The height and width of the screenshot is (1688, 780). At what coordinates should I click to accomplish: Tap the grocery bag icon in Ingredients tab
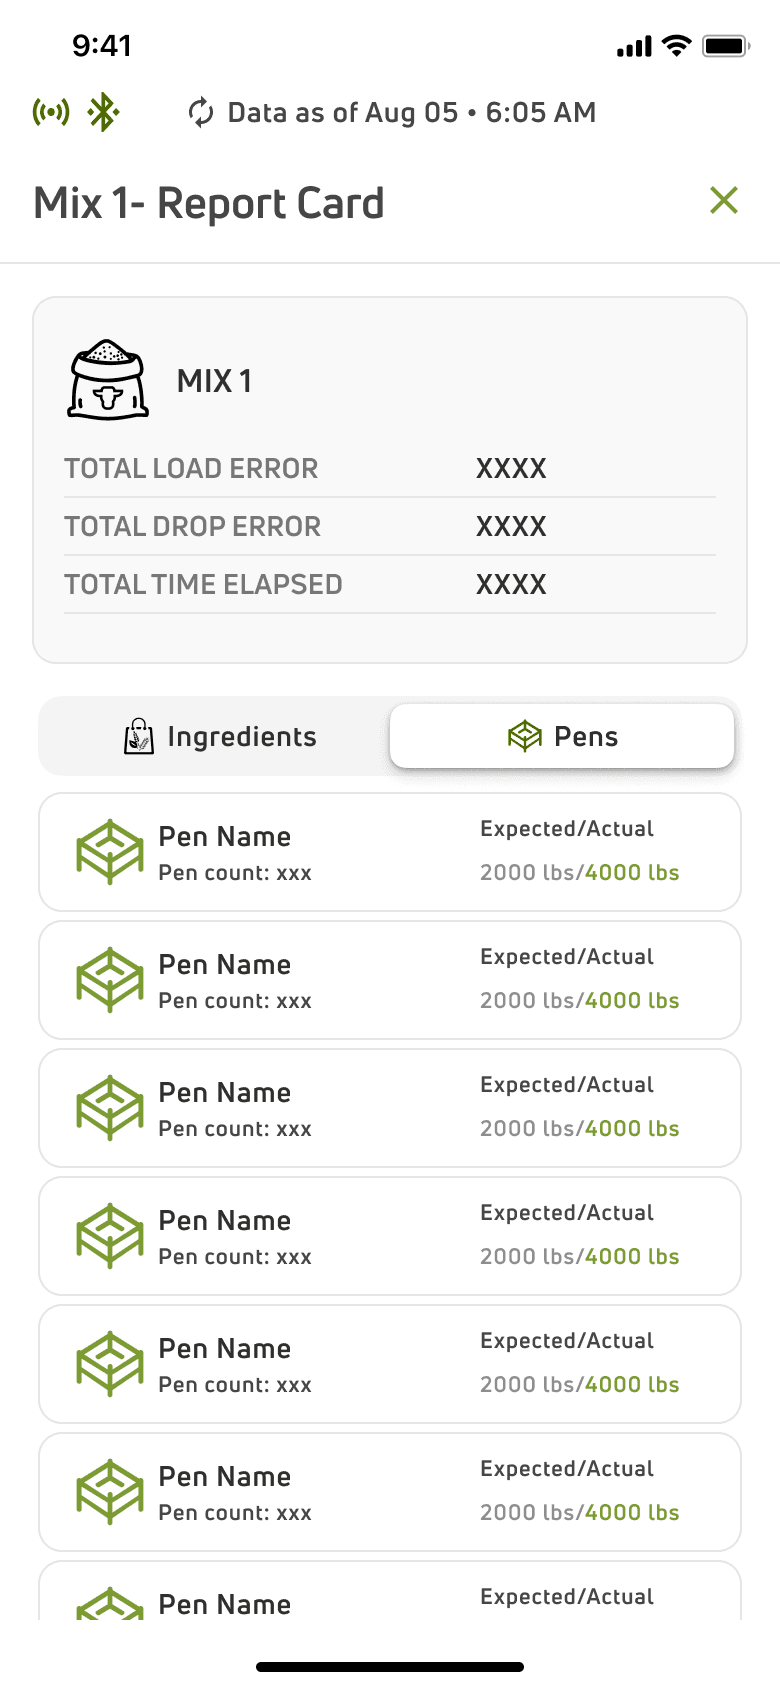(139, 737)
